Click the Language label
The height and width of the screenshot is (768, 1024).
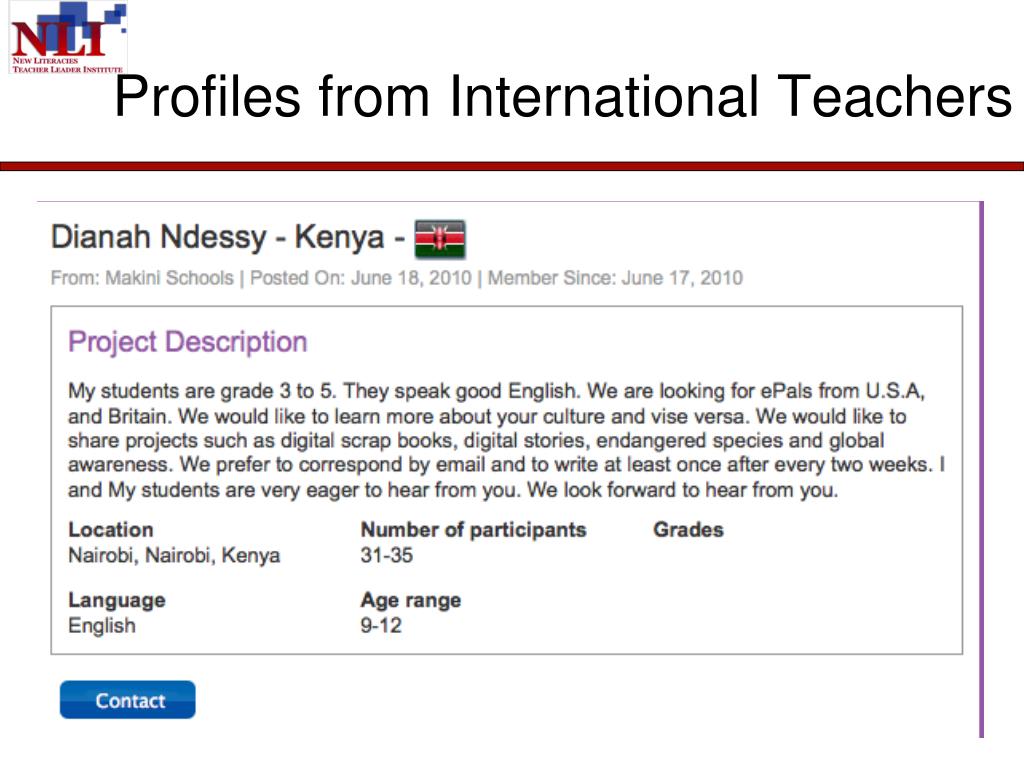(x=117, y=600)
